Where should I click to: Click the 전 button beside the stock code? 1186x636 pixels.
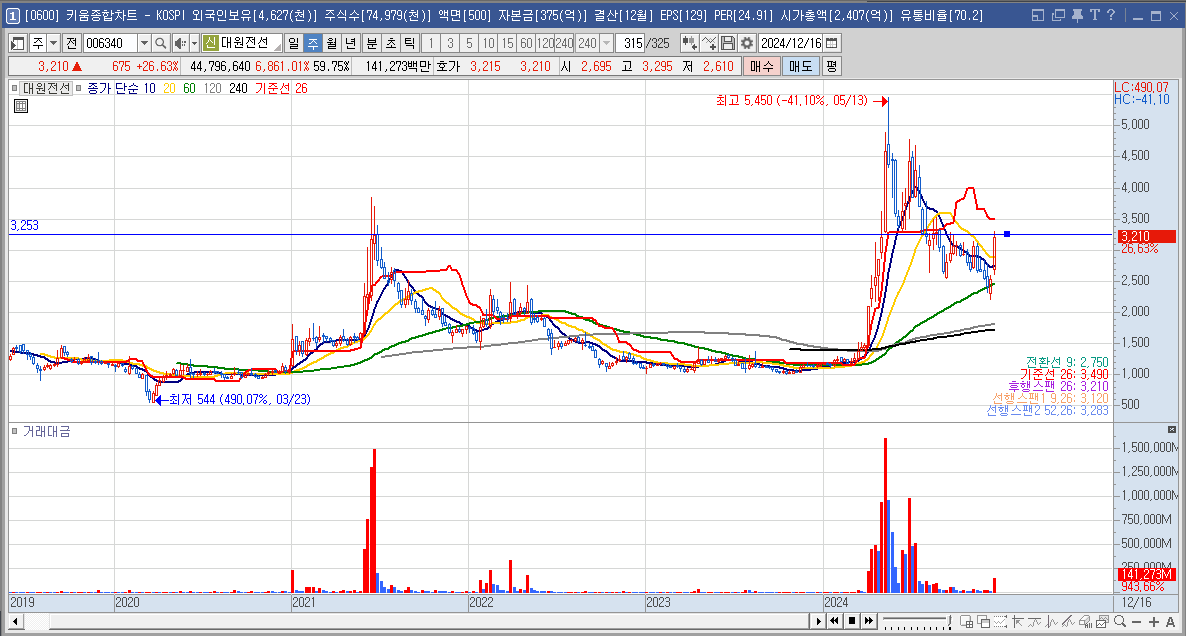[72, 44]
